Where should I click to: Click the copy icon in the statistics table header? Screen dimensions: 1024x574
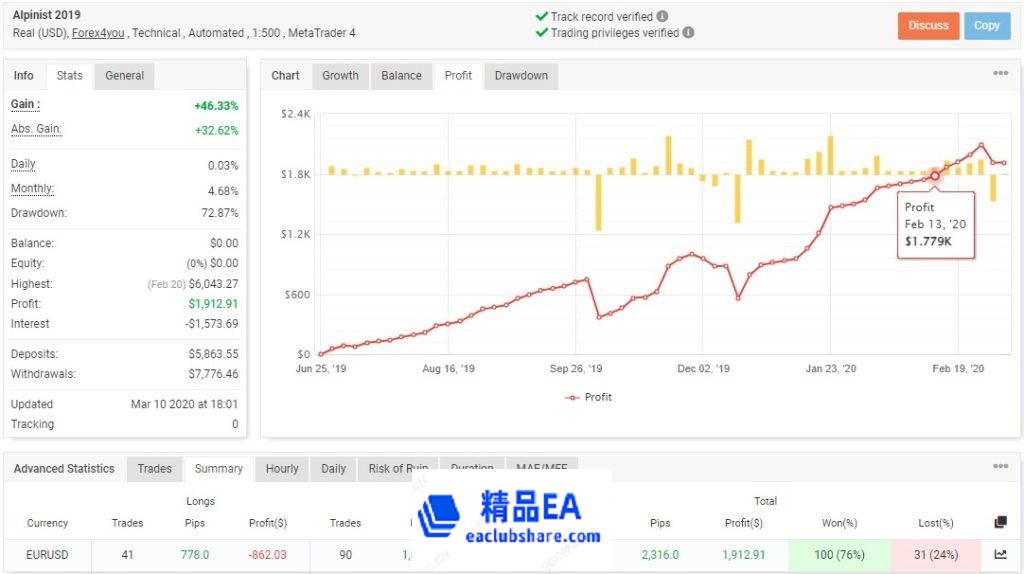click(1000, 522)
